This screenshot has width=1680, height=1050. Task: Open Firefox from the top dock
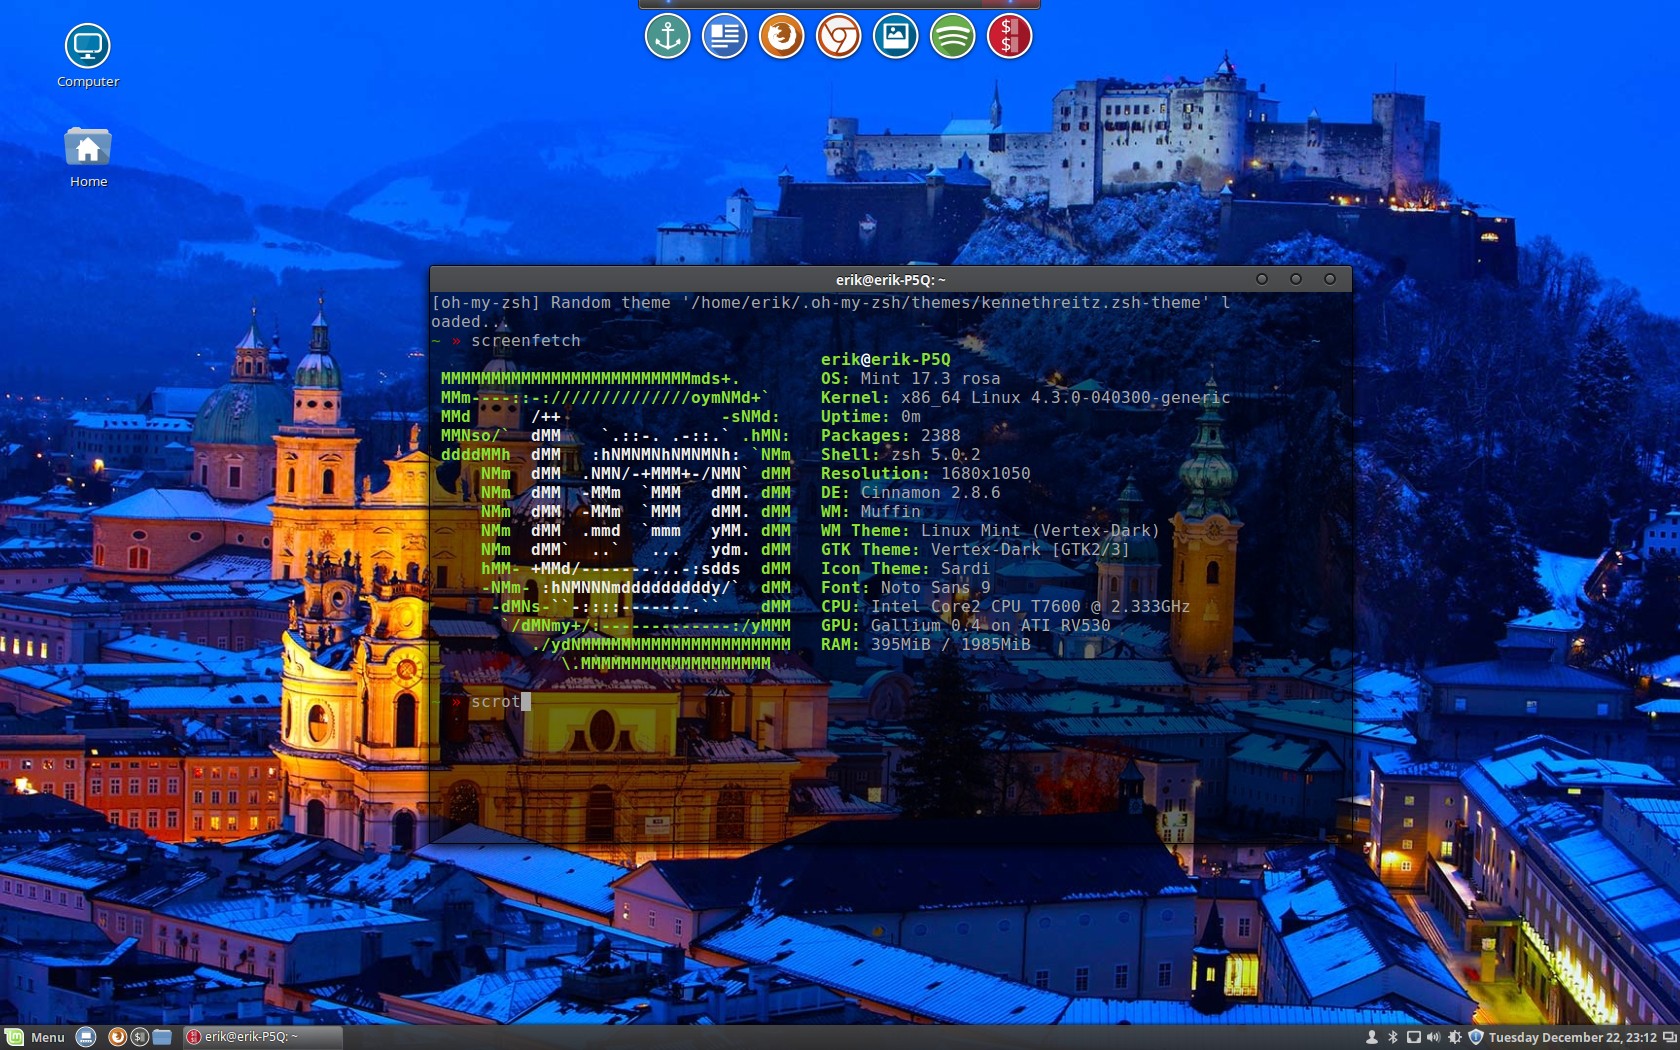point(781,37)
